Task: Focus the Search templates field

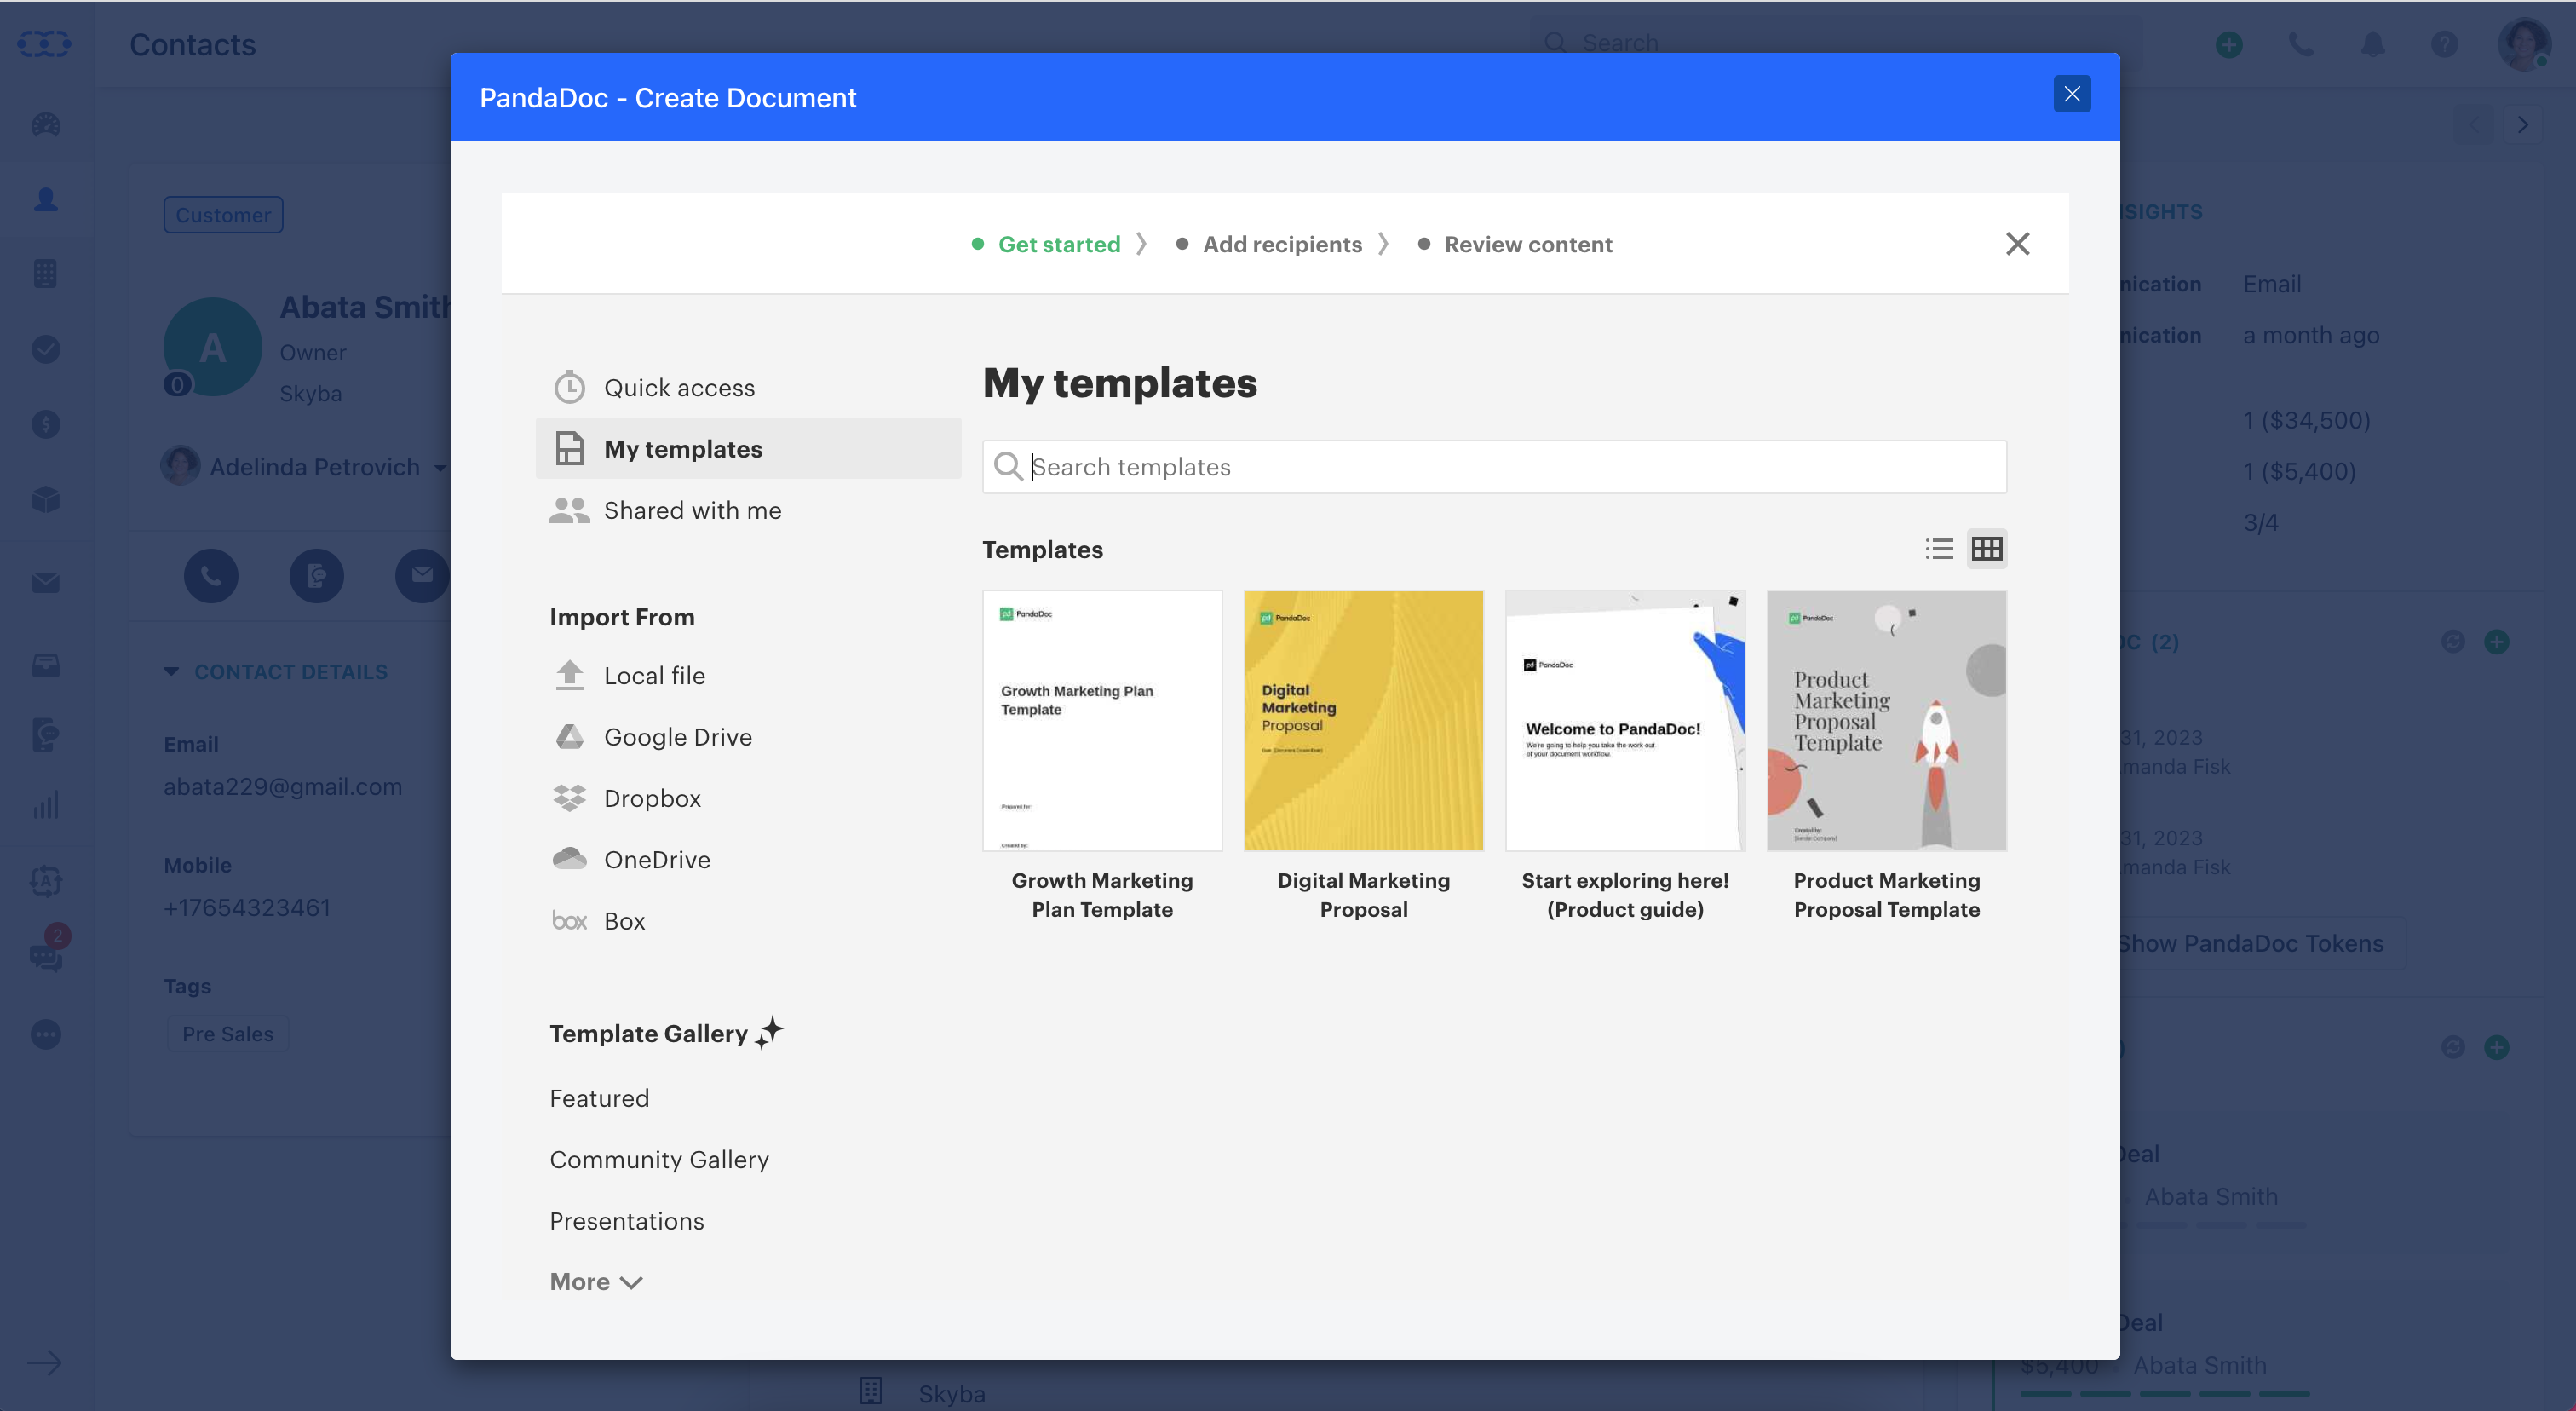Action: pyautogui.click(x=1494, y=467)
